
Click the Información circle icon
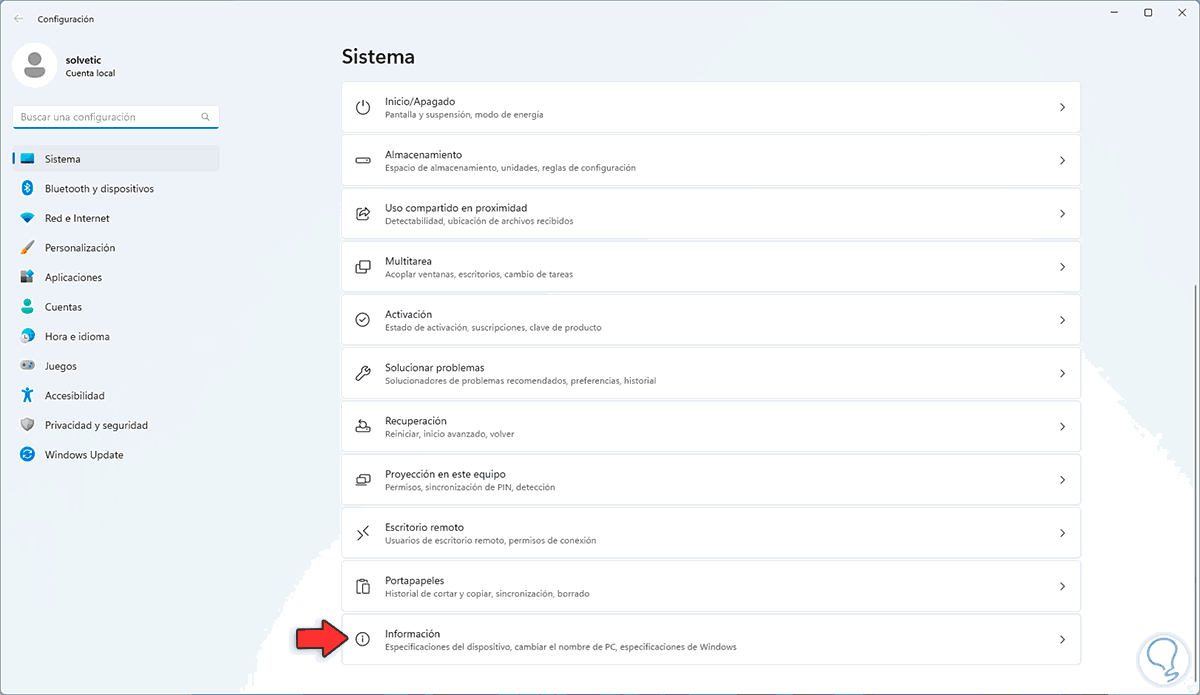(363, 639)
